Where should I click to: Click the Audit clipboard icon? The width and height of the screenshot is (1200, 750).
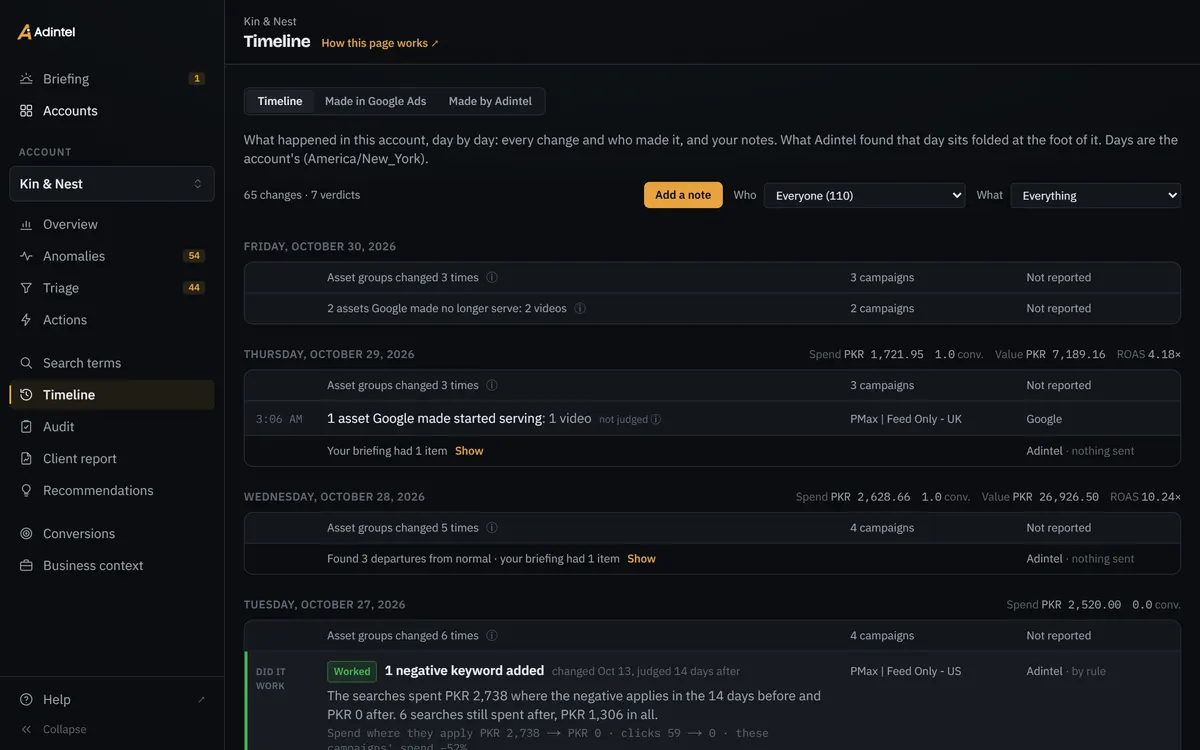[26, 428]
